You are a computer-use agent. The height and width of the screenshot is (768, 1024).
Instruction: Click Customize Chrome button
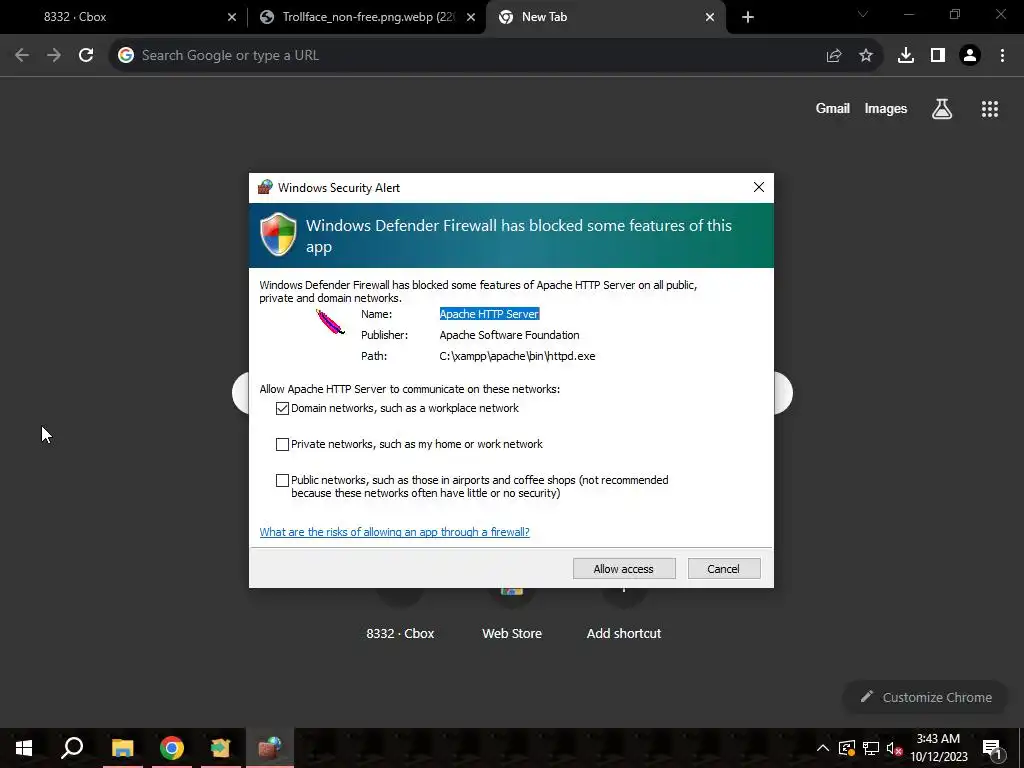point(927,697)
